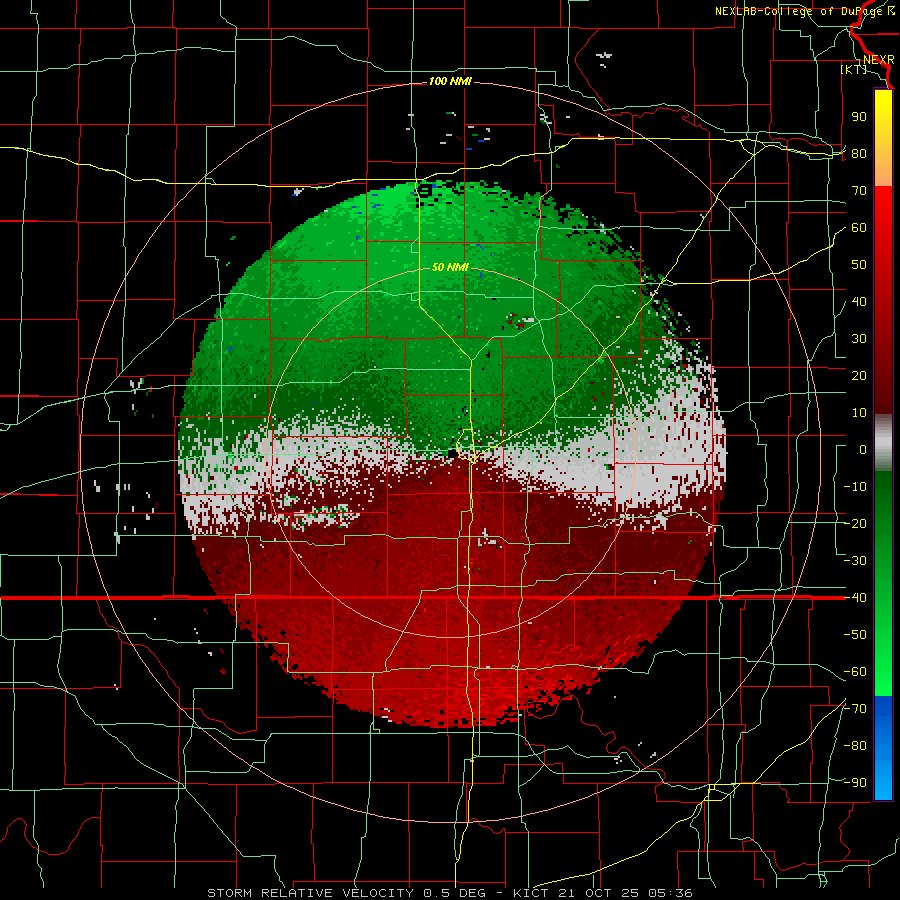This screenshot has height=900, width=900.
Task: Click the bright red segment of the color bar
Action: click(x=883, y=218)
